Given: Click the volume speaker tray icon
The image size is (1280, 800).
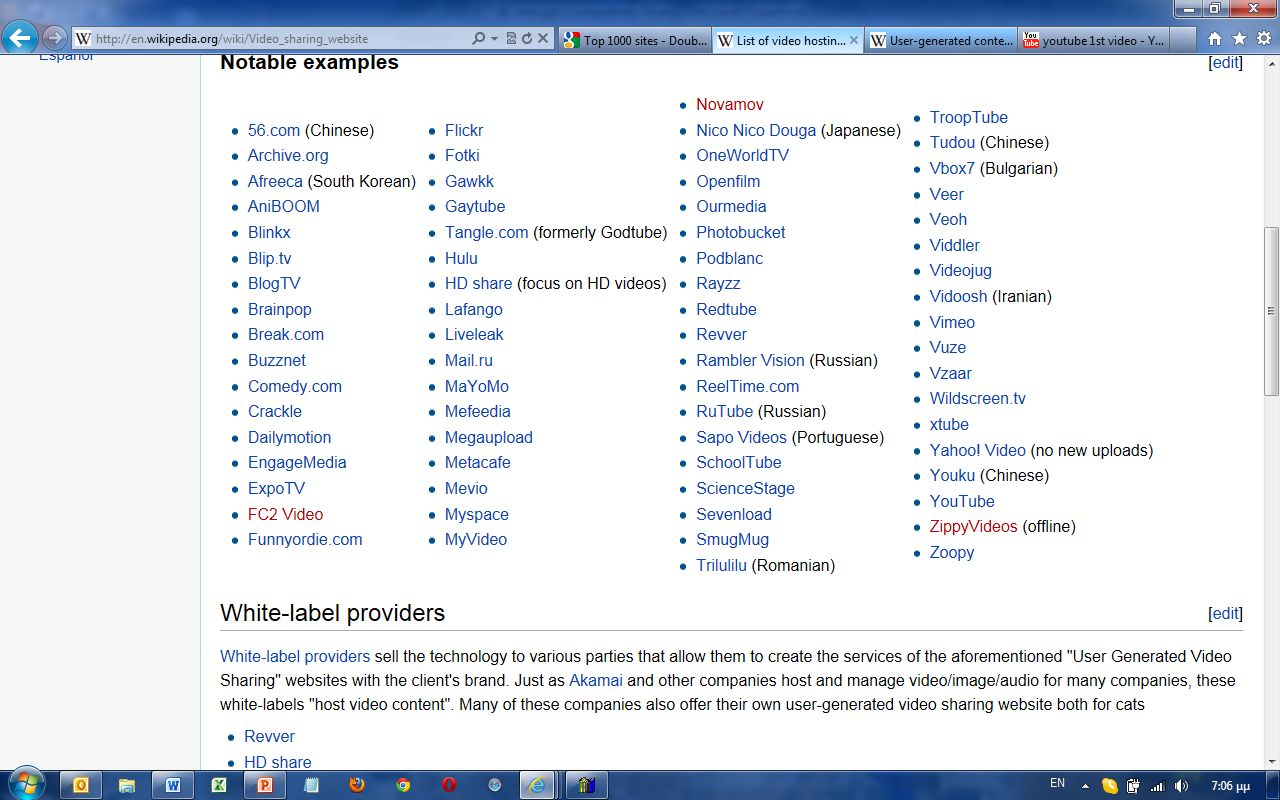Looking at the screenshot, I should (1181, 785).
